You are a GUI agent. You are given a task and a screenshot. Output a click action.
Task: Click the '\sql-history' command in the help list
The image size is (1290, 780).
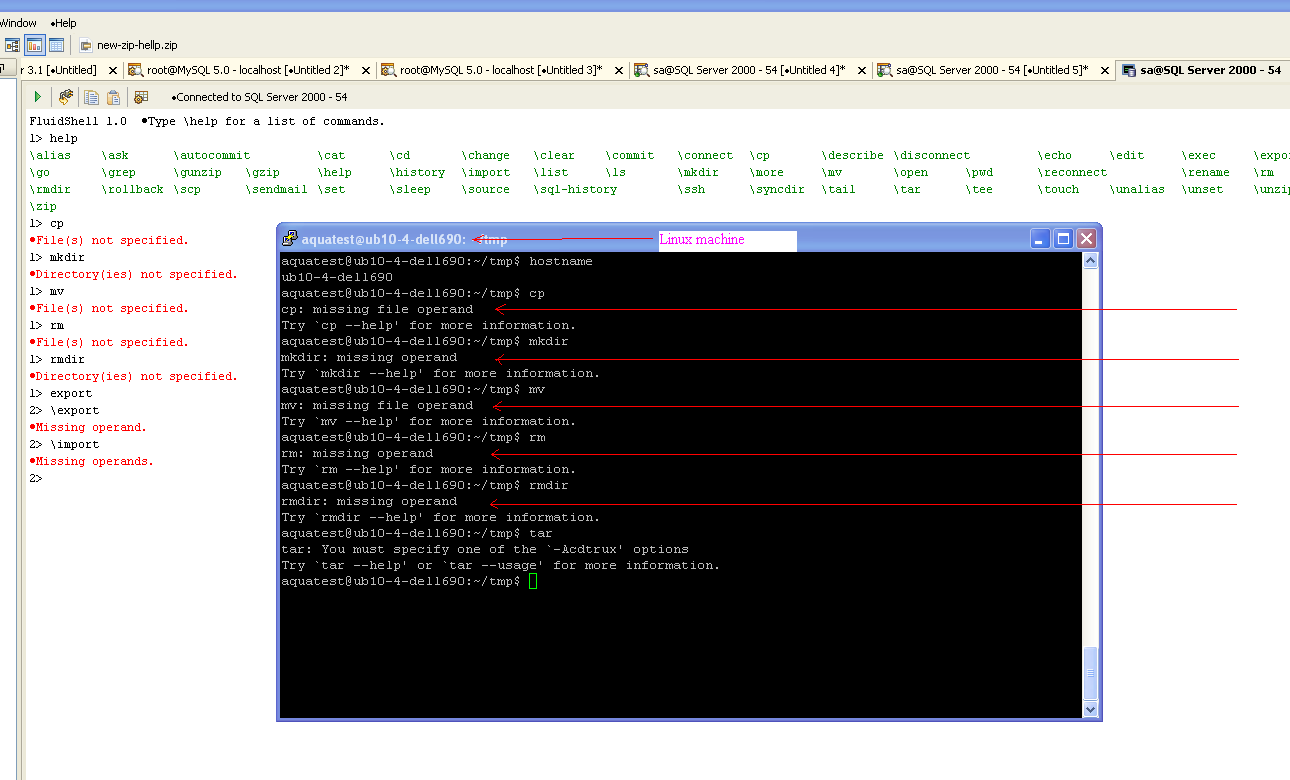coord(576,189)
